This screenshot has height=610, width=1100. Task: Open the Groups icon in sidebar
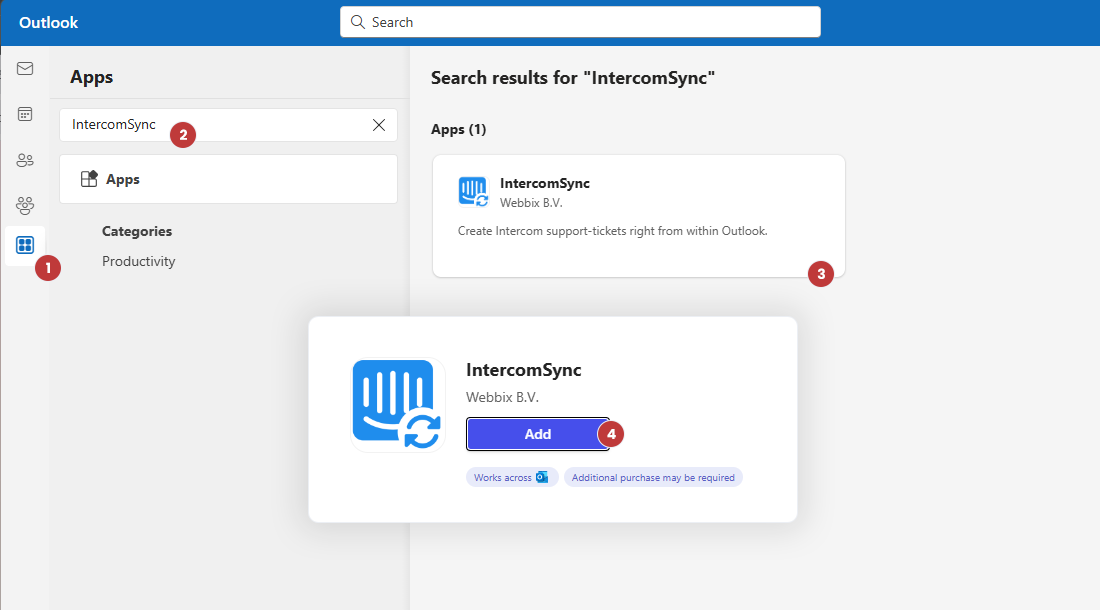[25, 205]
